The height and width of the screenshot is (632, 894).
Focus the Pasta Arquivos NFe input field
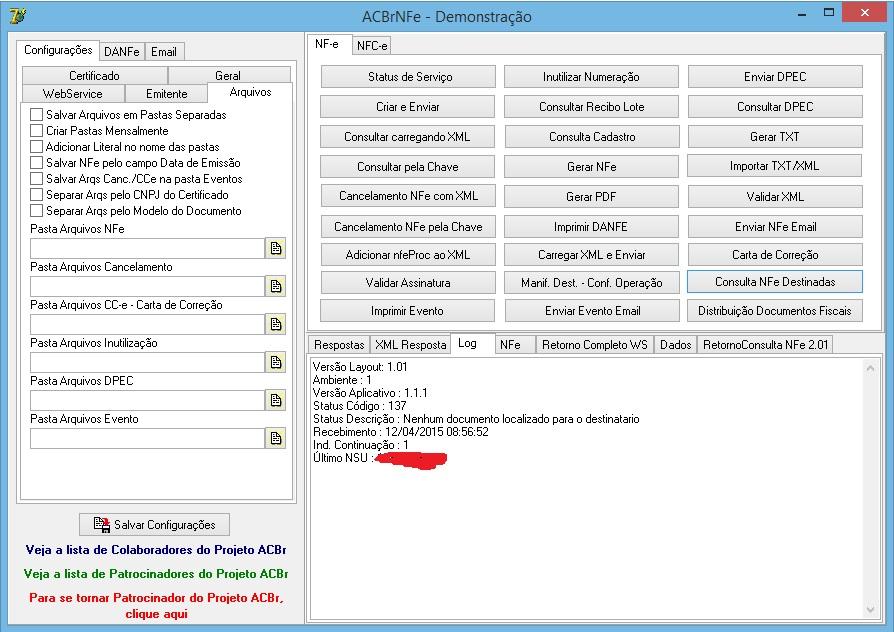[x=147, y=249]
